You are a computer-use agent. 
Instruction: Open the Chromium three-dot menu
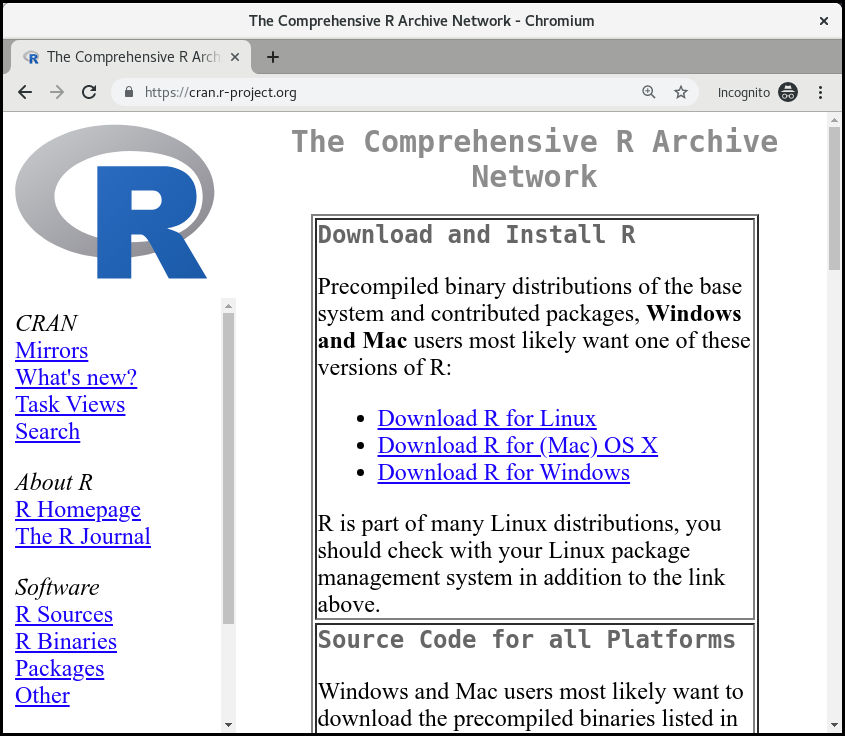820,92
